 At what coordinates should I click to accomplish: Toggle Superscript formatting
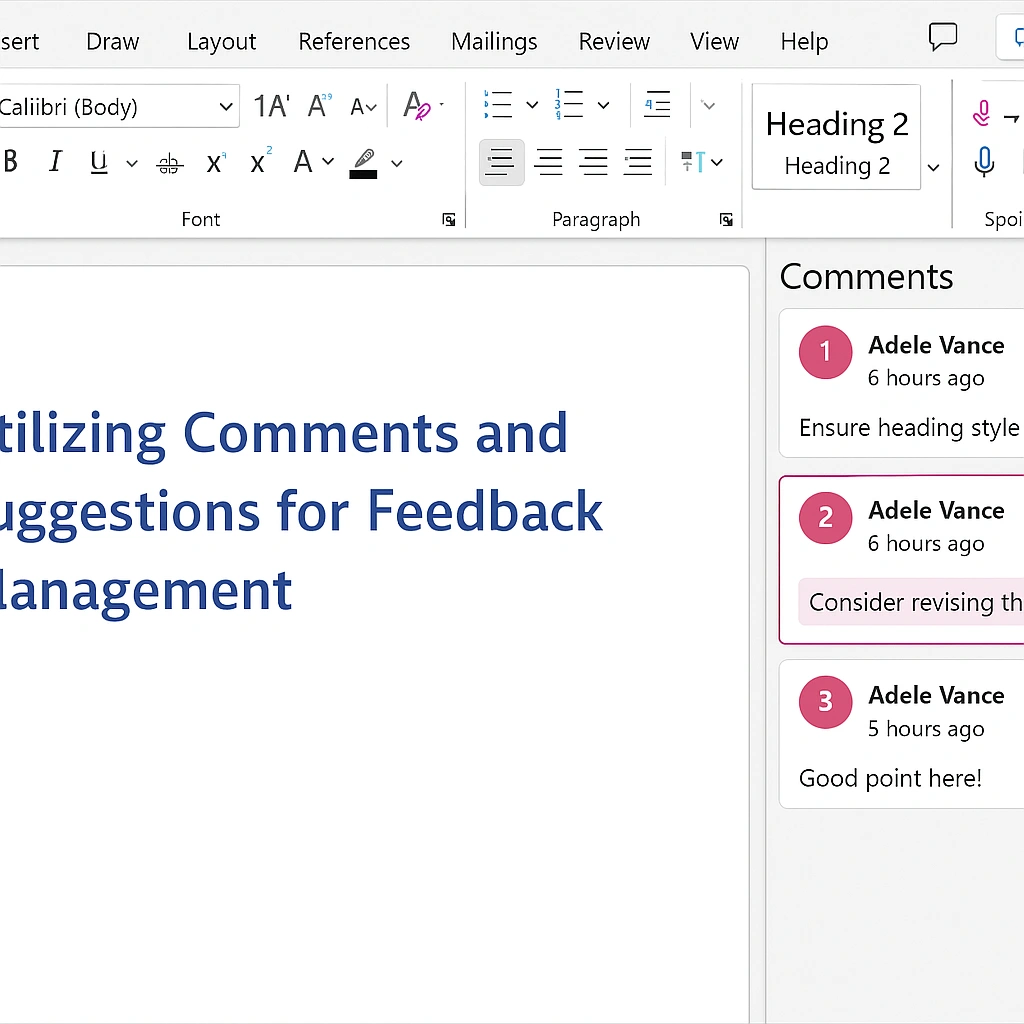[x=261, y=161]
